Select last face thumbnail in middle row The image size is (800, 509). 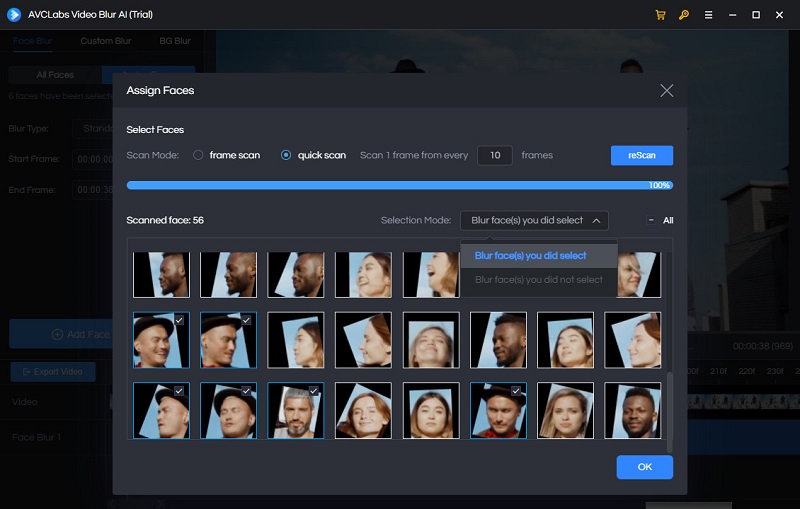point(633,340)
